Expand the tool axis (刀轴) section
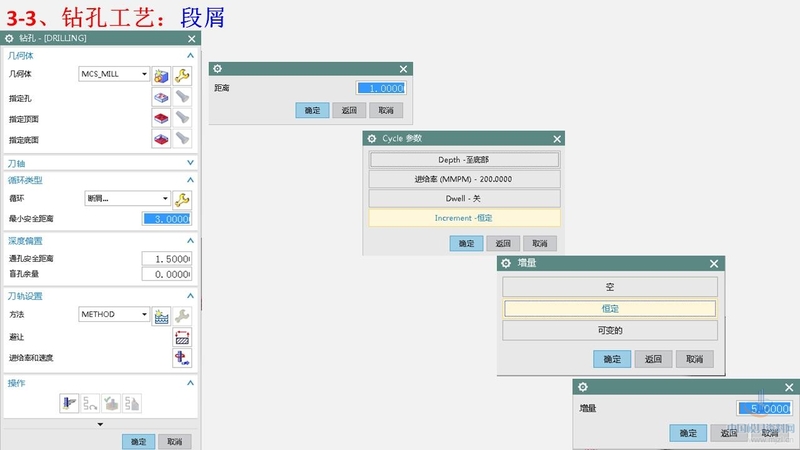Image resolution: width=800 pixels, height=450 pixels. (190, 163)
